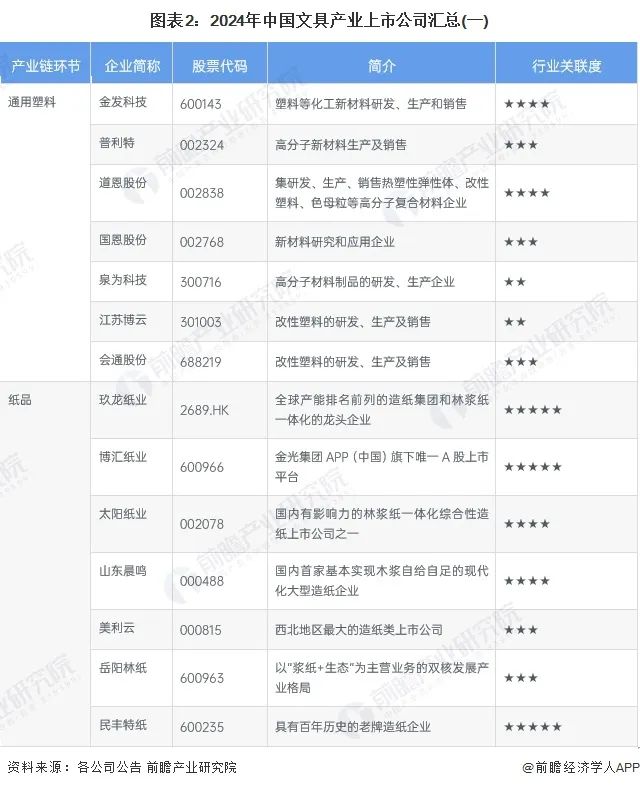Image resolution: width=640 pixels, height=788 pixels.
Task: Select the chart title 图表2：2024年中国文具产业上市公司汇总(一)
Action: click(319, 20)
